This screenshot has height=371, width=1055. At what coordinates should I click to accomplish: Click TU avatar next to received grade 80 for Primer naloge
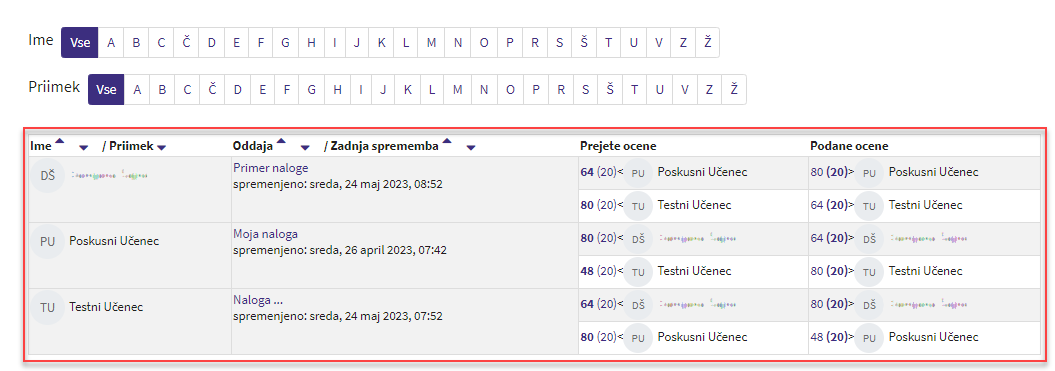tap(639, 206)
